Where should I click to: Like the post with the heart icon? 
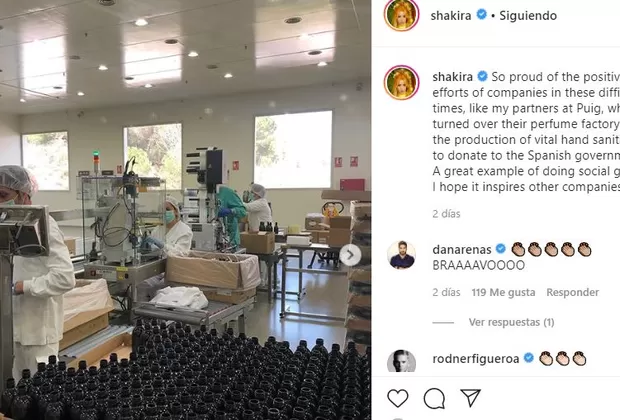pos(397,398)
